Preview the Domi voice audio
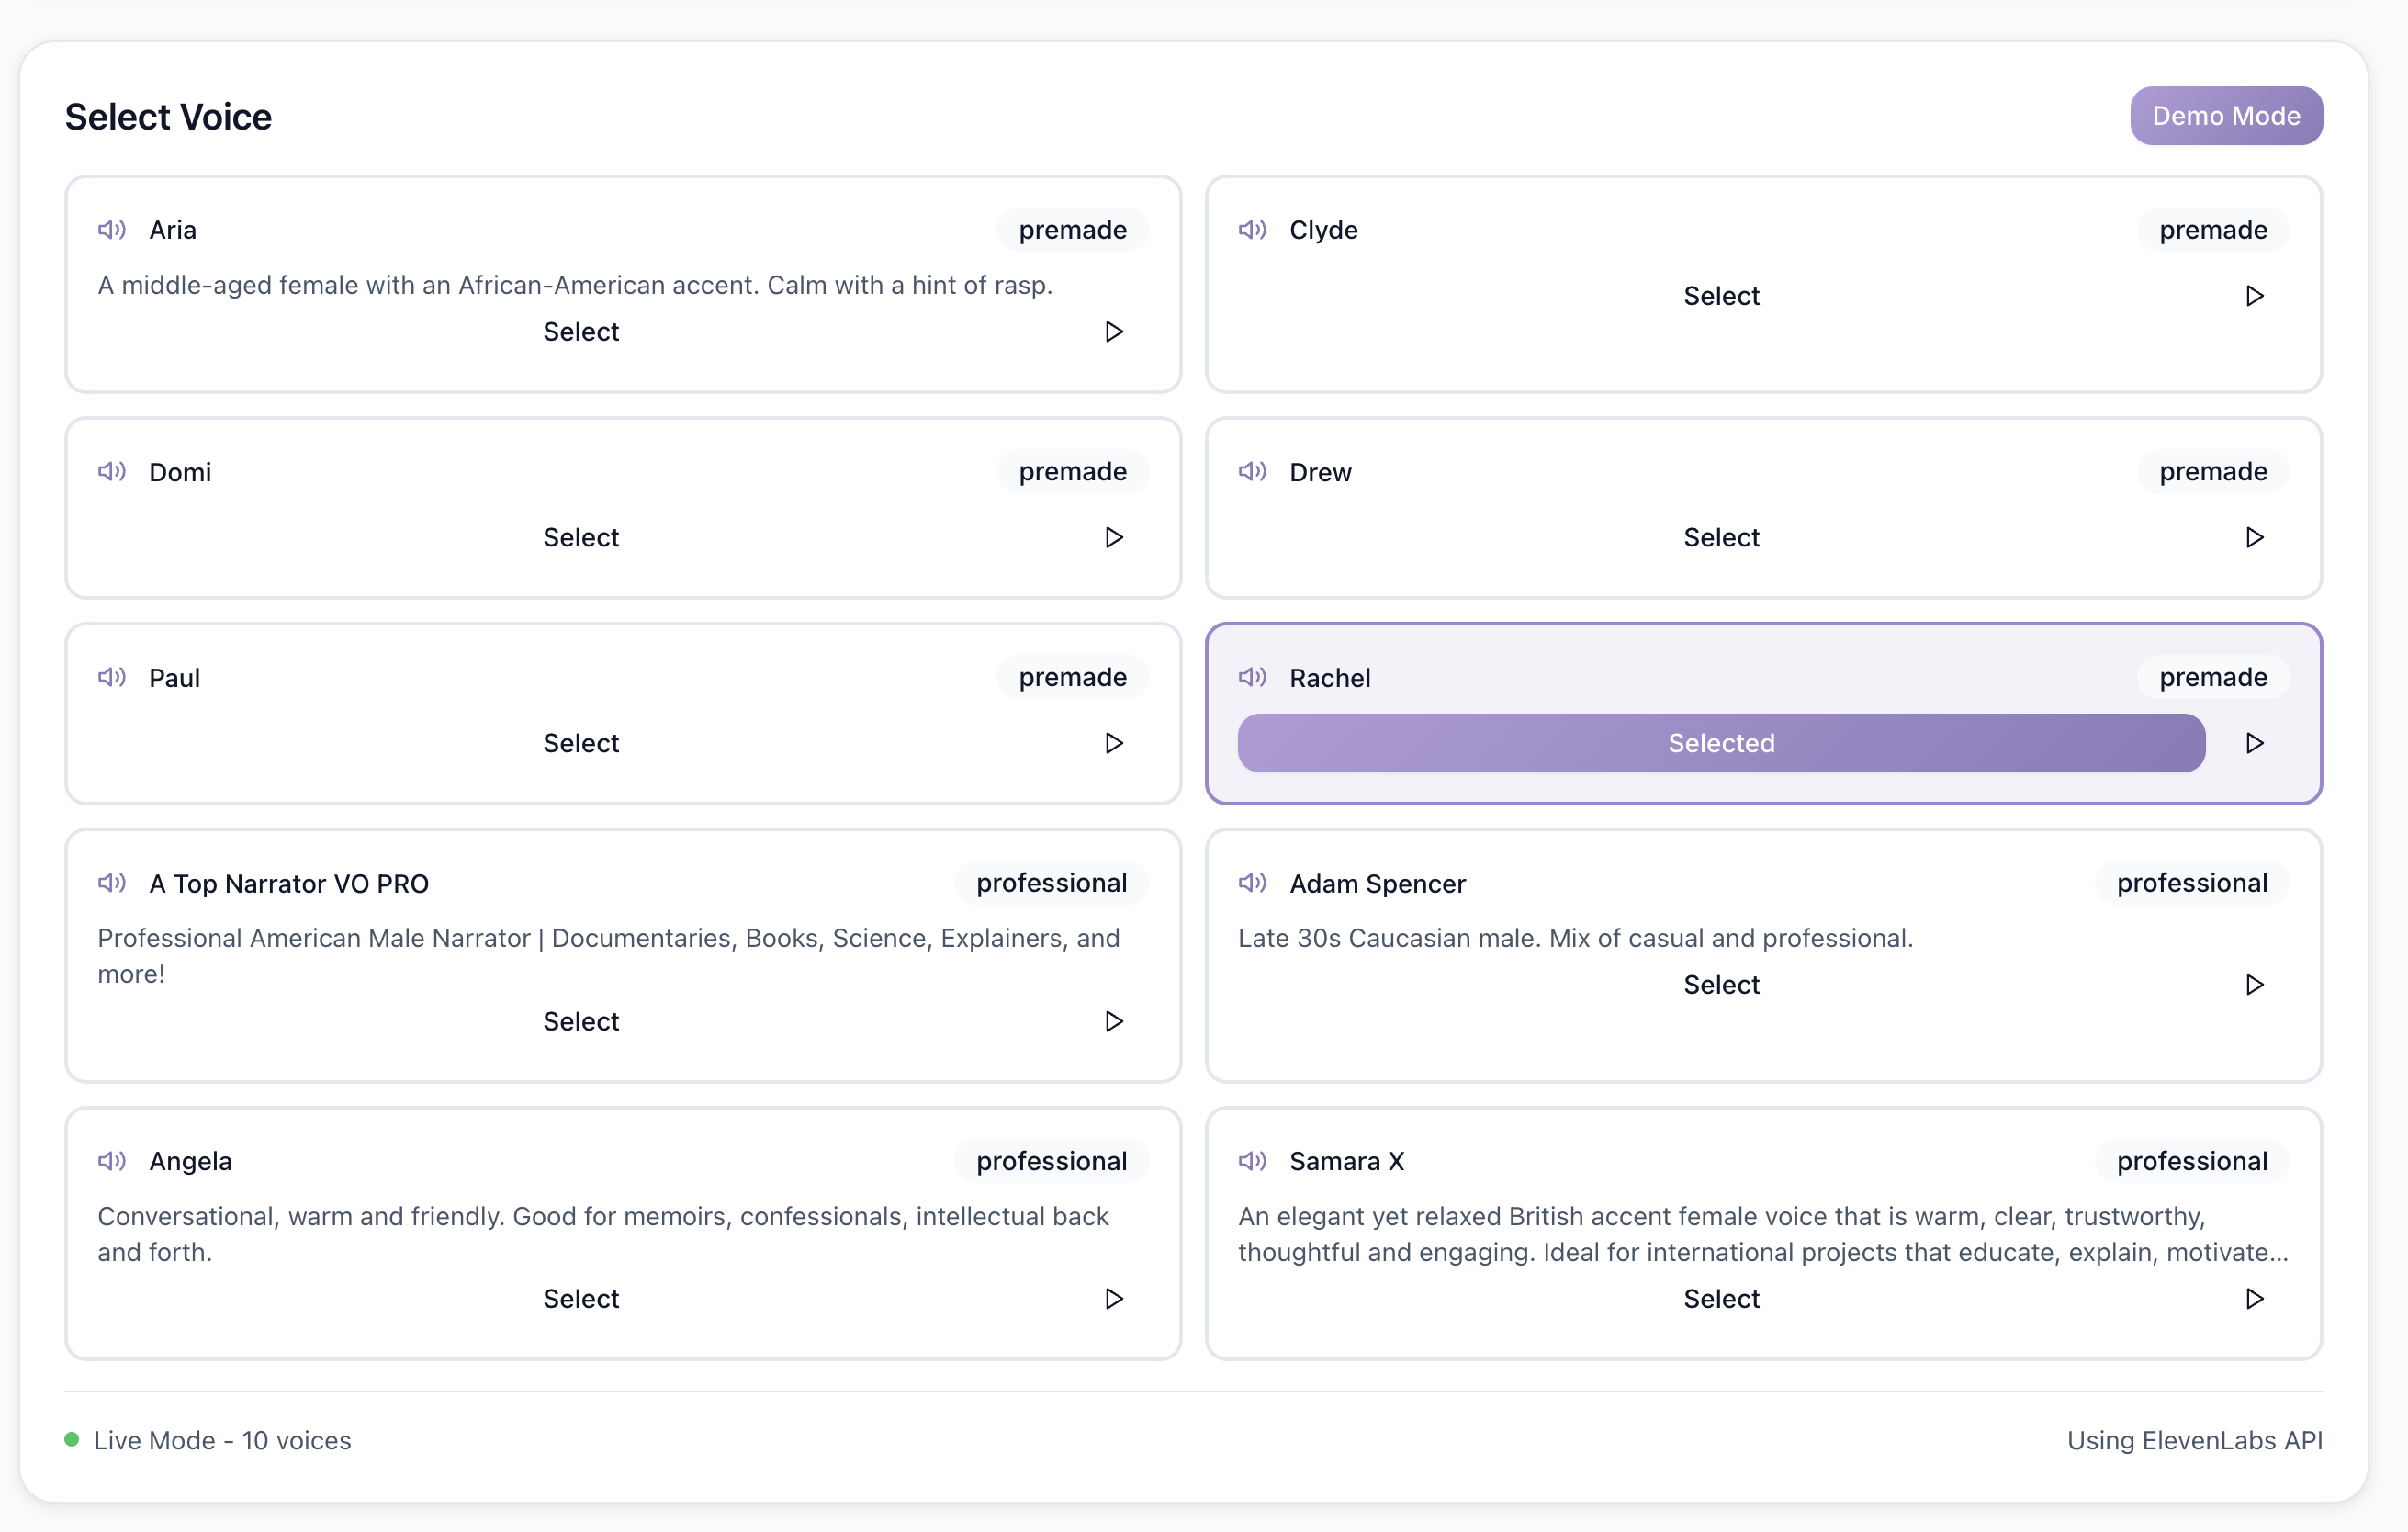This screenshot has height=1532, width=2408. (1113, 538)
